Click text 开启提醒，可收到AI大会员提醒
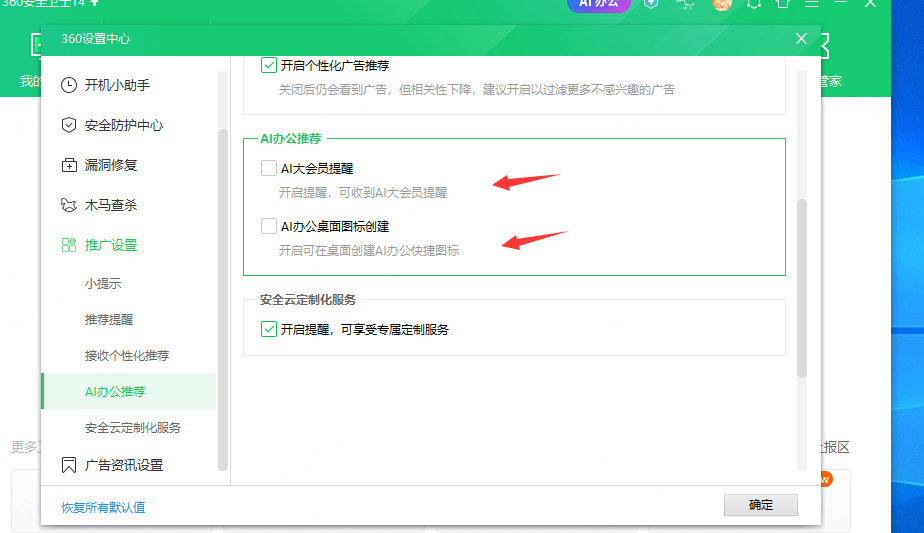 (x=362, y=193)
